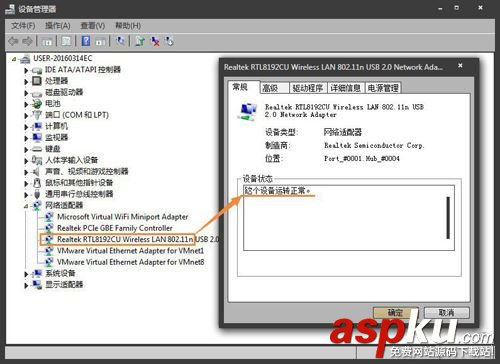
Task: Click the 键盘 category icon
Action: (x=37, y=149)
